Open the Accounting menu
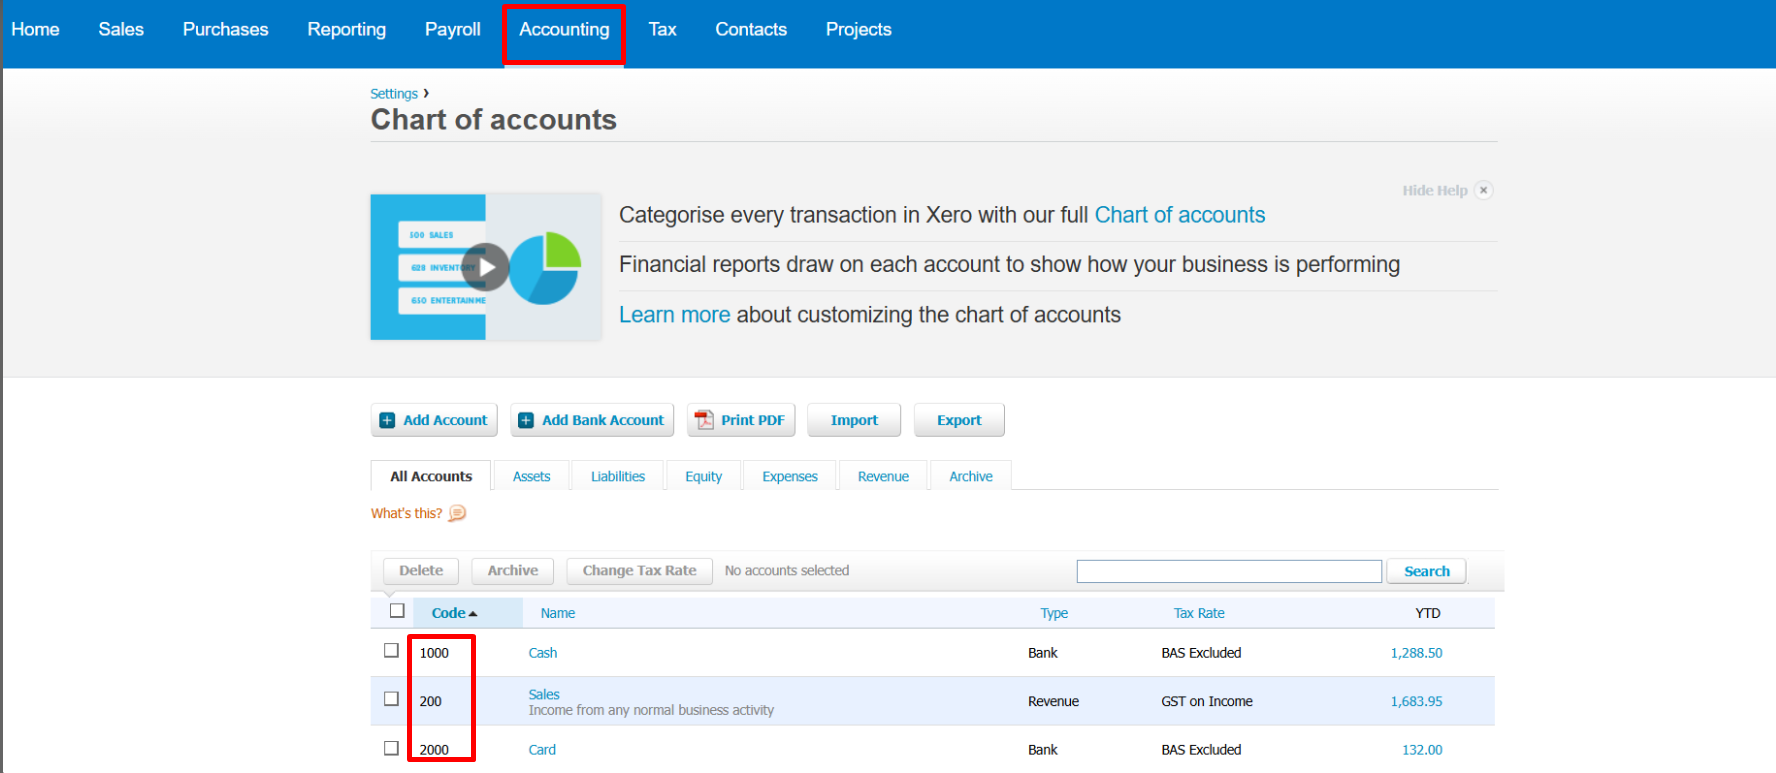The width and height of the screenshot is (1776, 773). pos(564,30)
